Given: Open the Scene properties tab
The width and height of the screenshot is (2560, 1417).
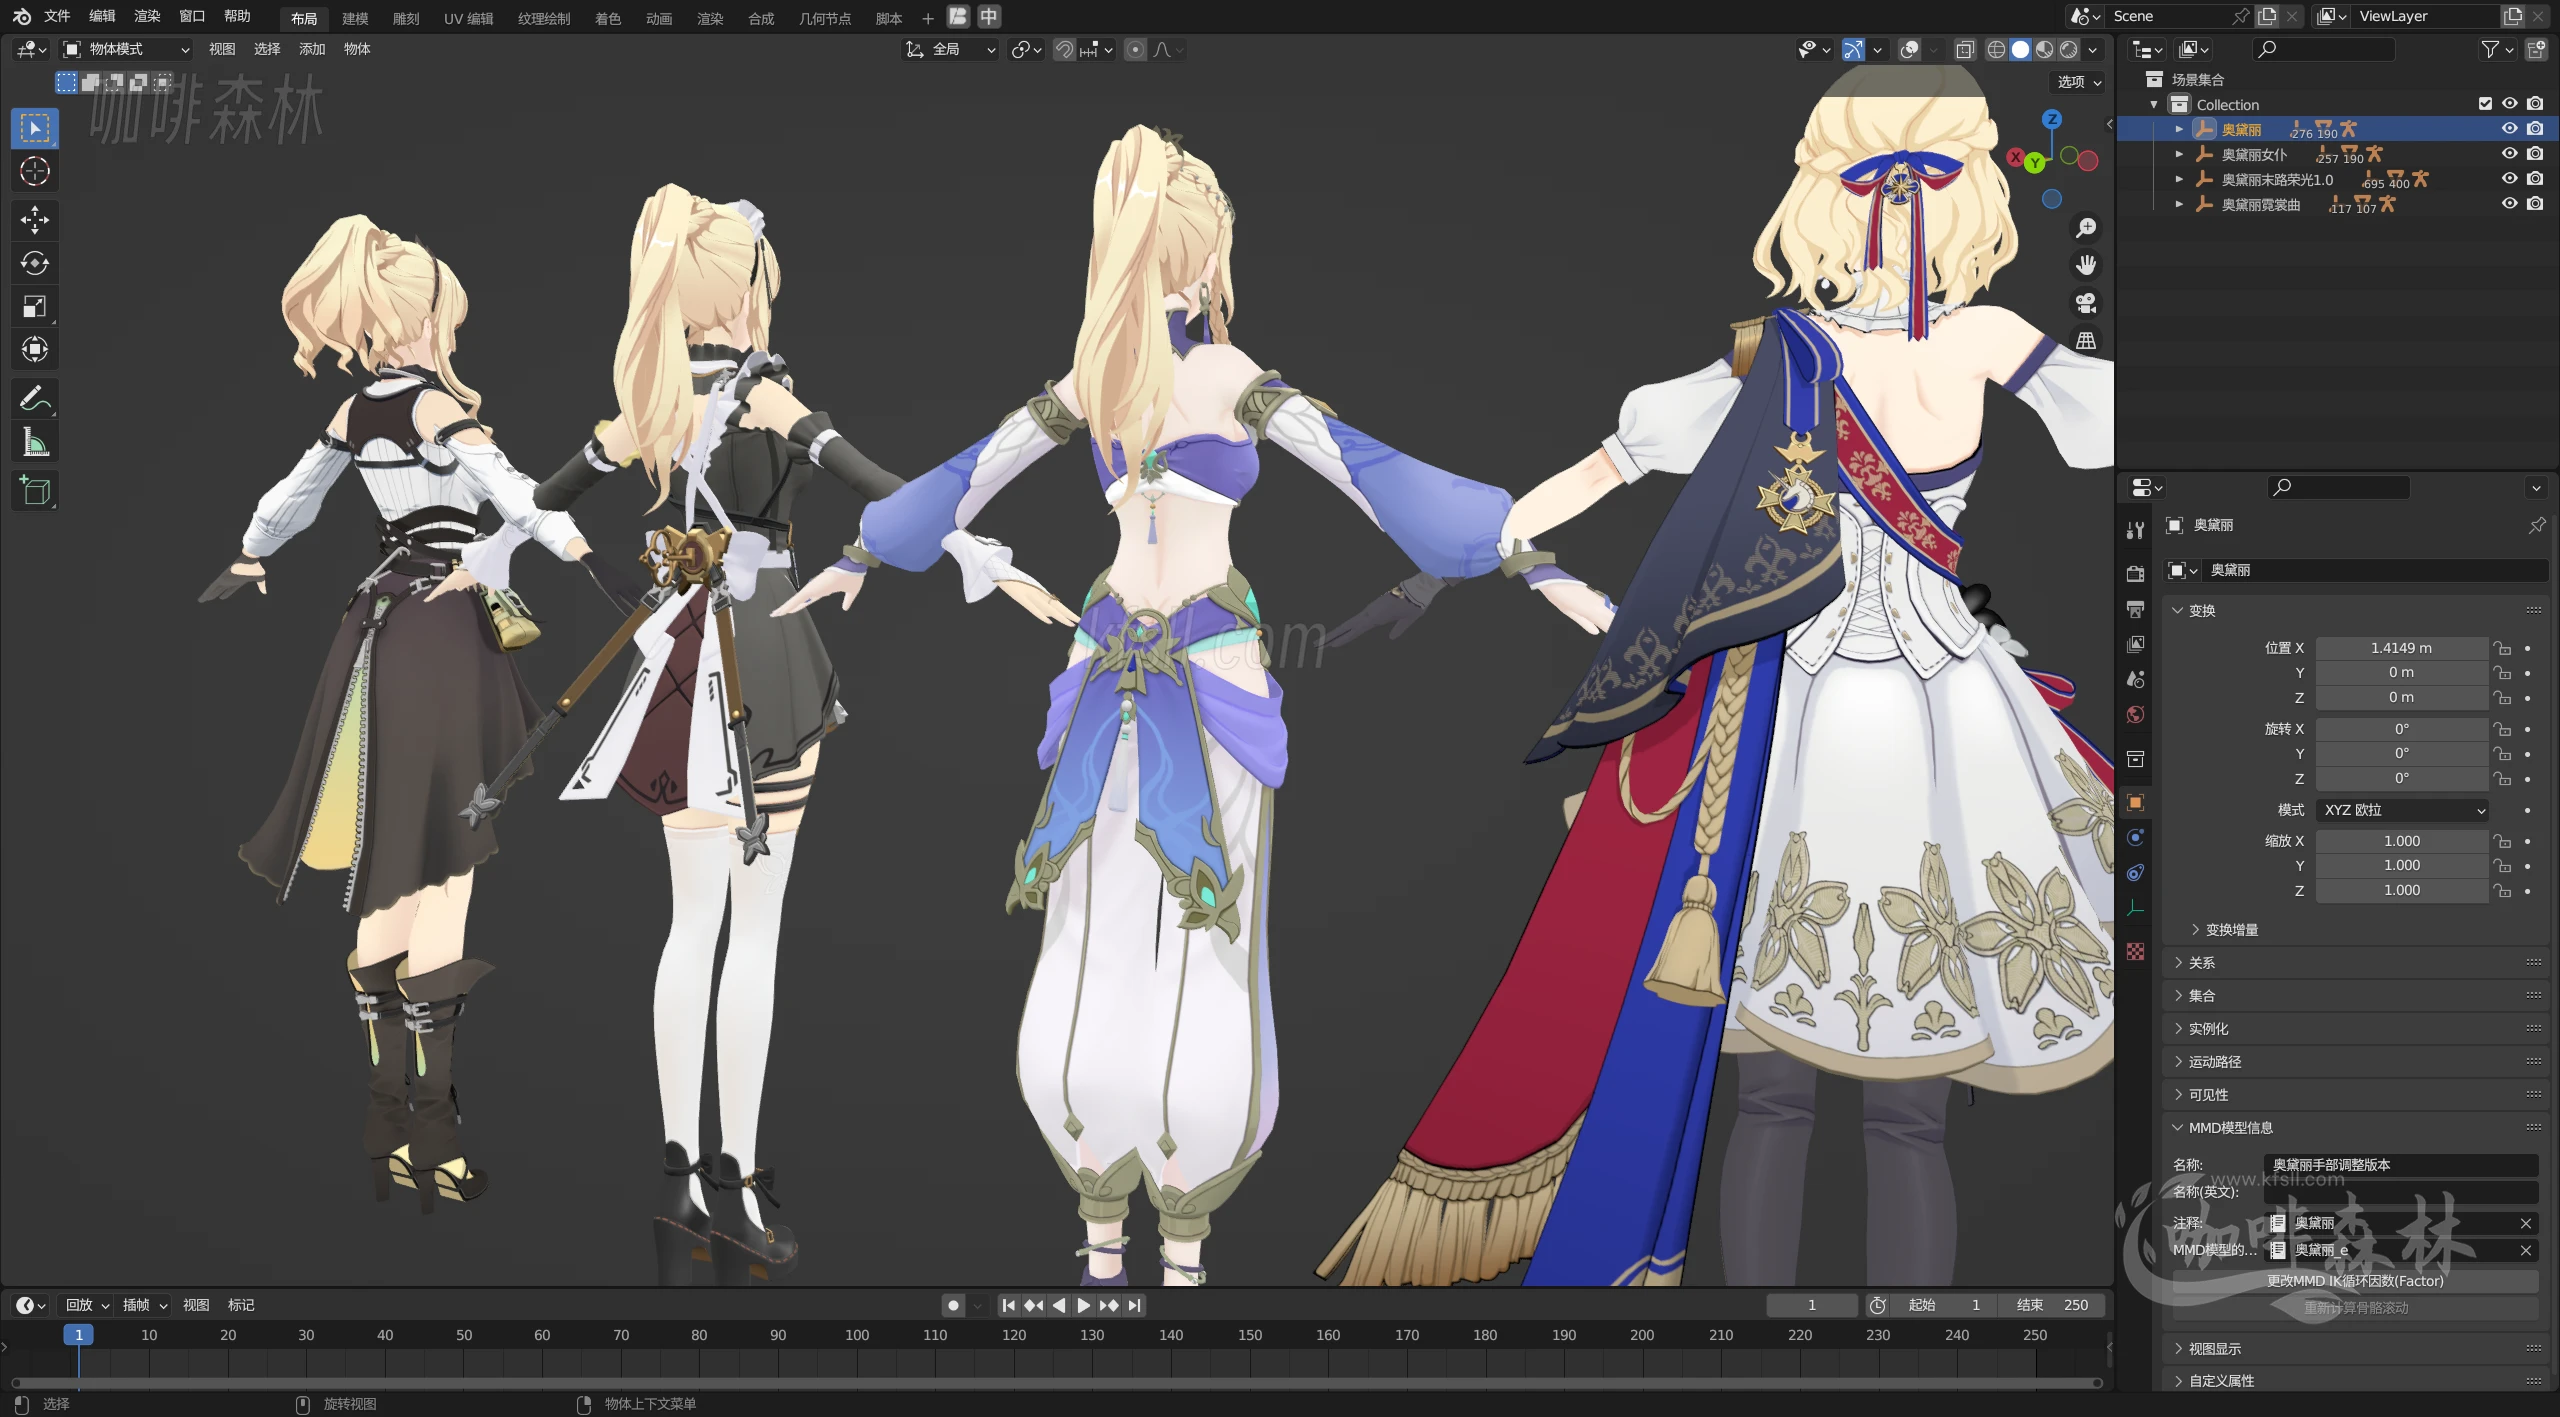Looking at the screenshot, I should [x=2135, y=679].
